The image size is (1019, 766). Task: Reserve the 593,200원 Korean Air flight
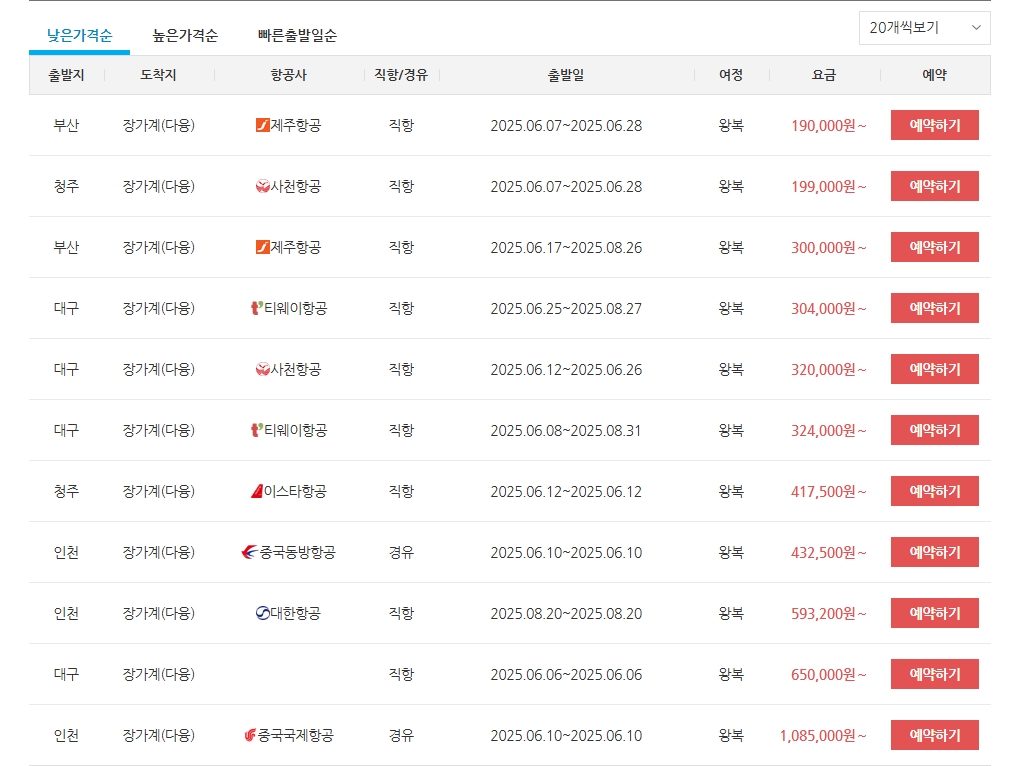(935, 613)
